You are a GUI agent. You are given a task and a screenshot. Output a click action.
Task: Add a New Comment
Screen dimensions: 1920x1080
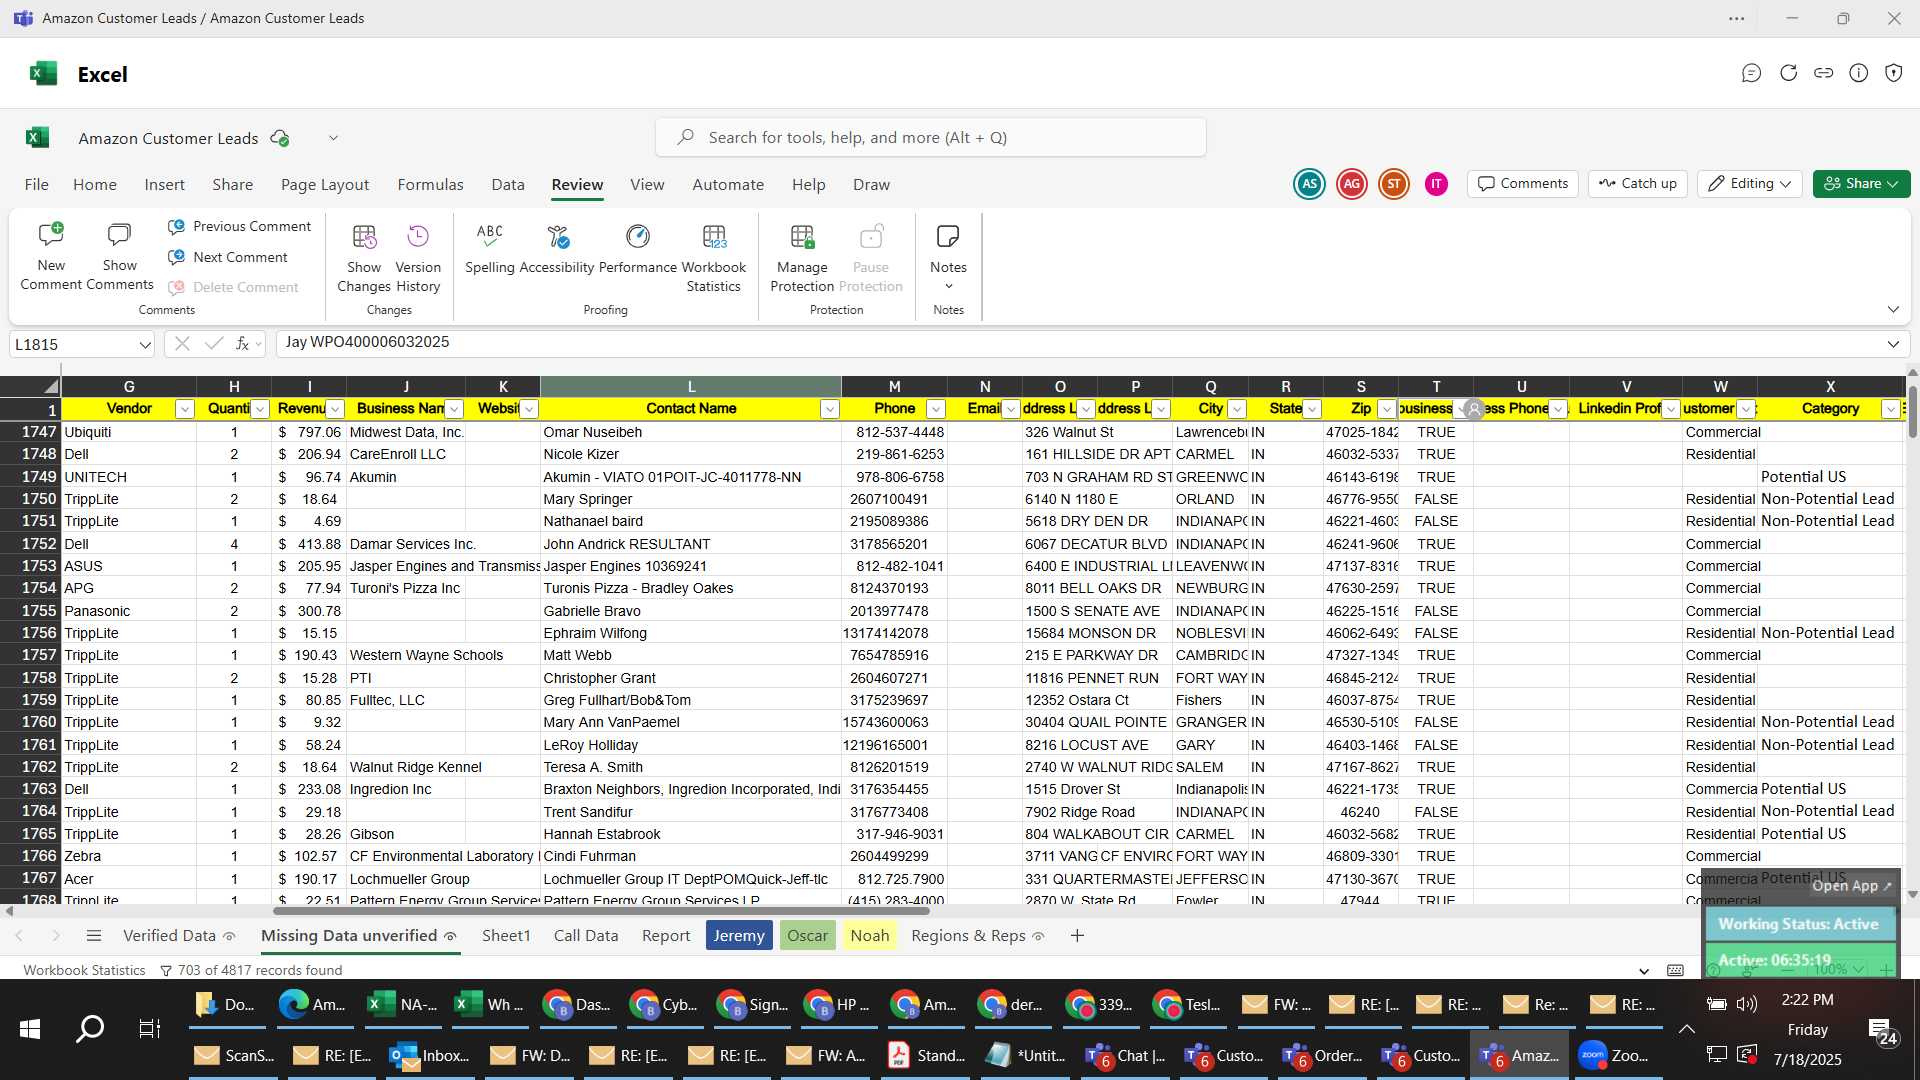[51, 258]
